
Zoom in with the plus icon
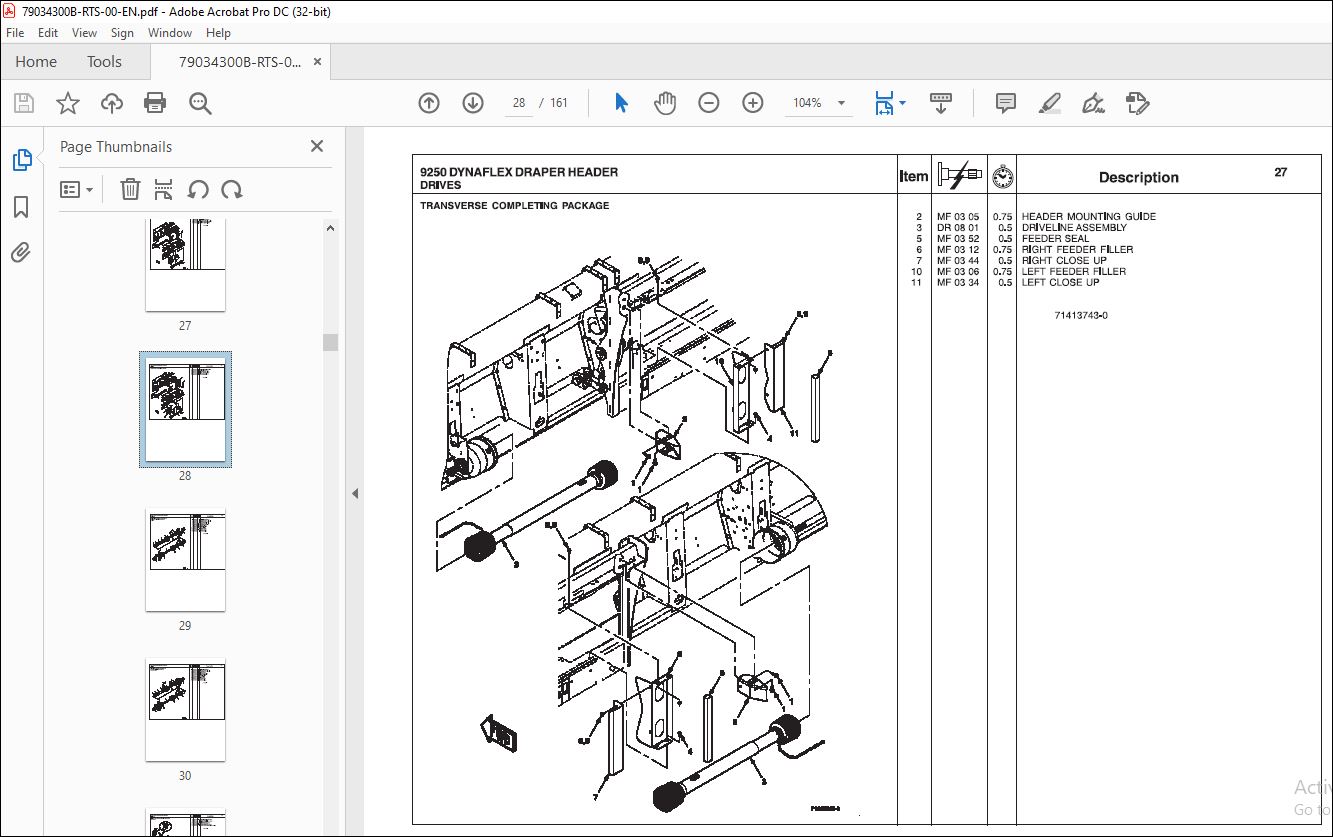(753, 103)
